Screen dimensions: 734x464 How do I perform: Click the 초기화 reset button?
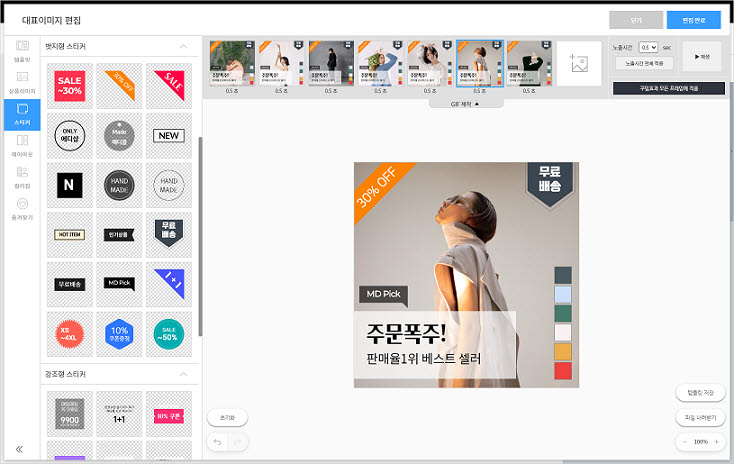(x=228, y=417)
